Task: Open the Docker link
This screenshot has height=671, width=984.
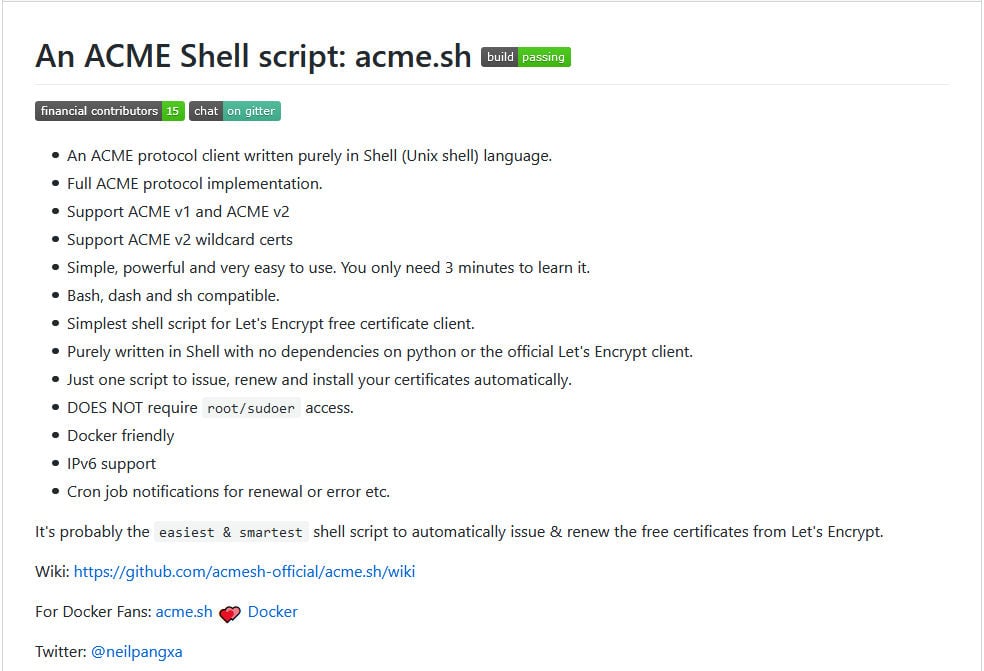Action: tap(273, 612)
